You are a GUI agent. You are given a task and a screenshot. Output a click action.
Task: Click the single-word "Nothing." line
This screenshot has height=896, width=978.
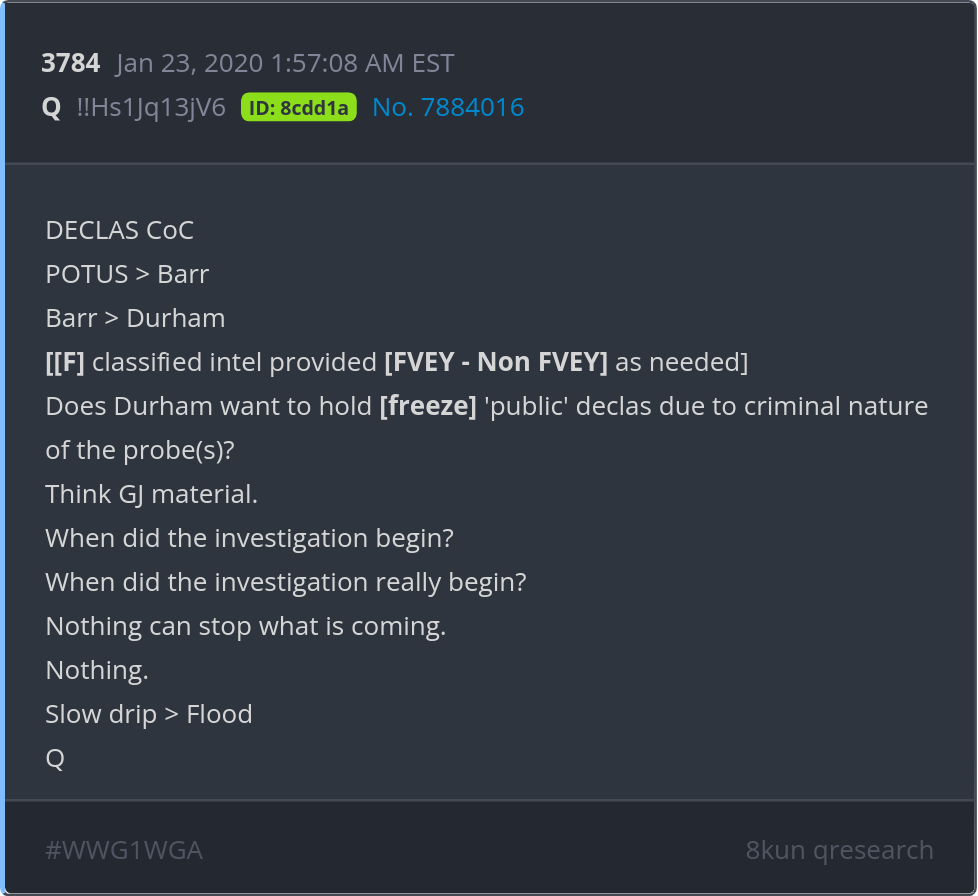pos(97,670)
